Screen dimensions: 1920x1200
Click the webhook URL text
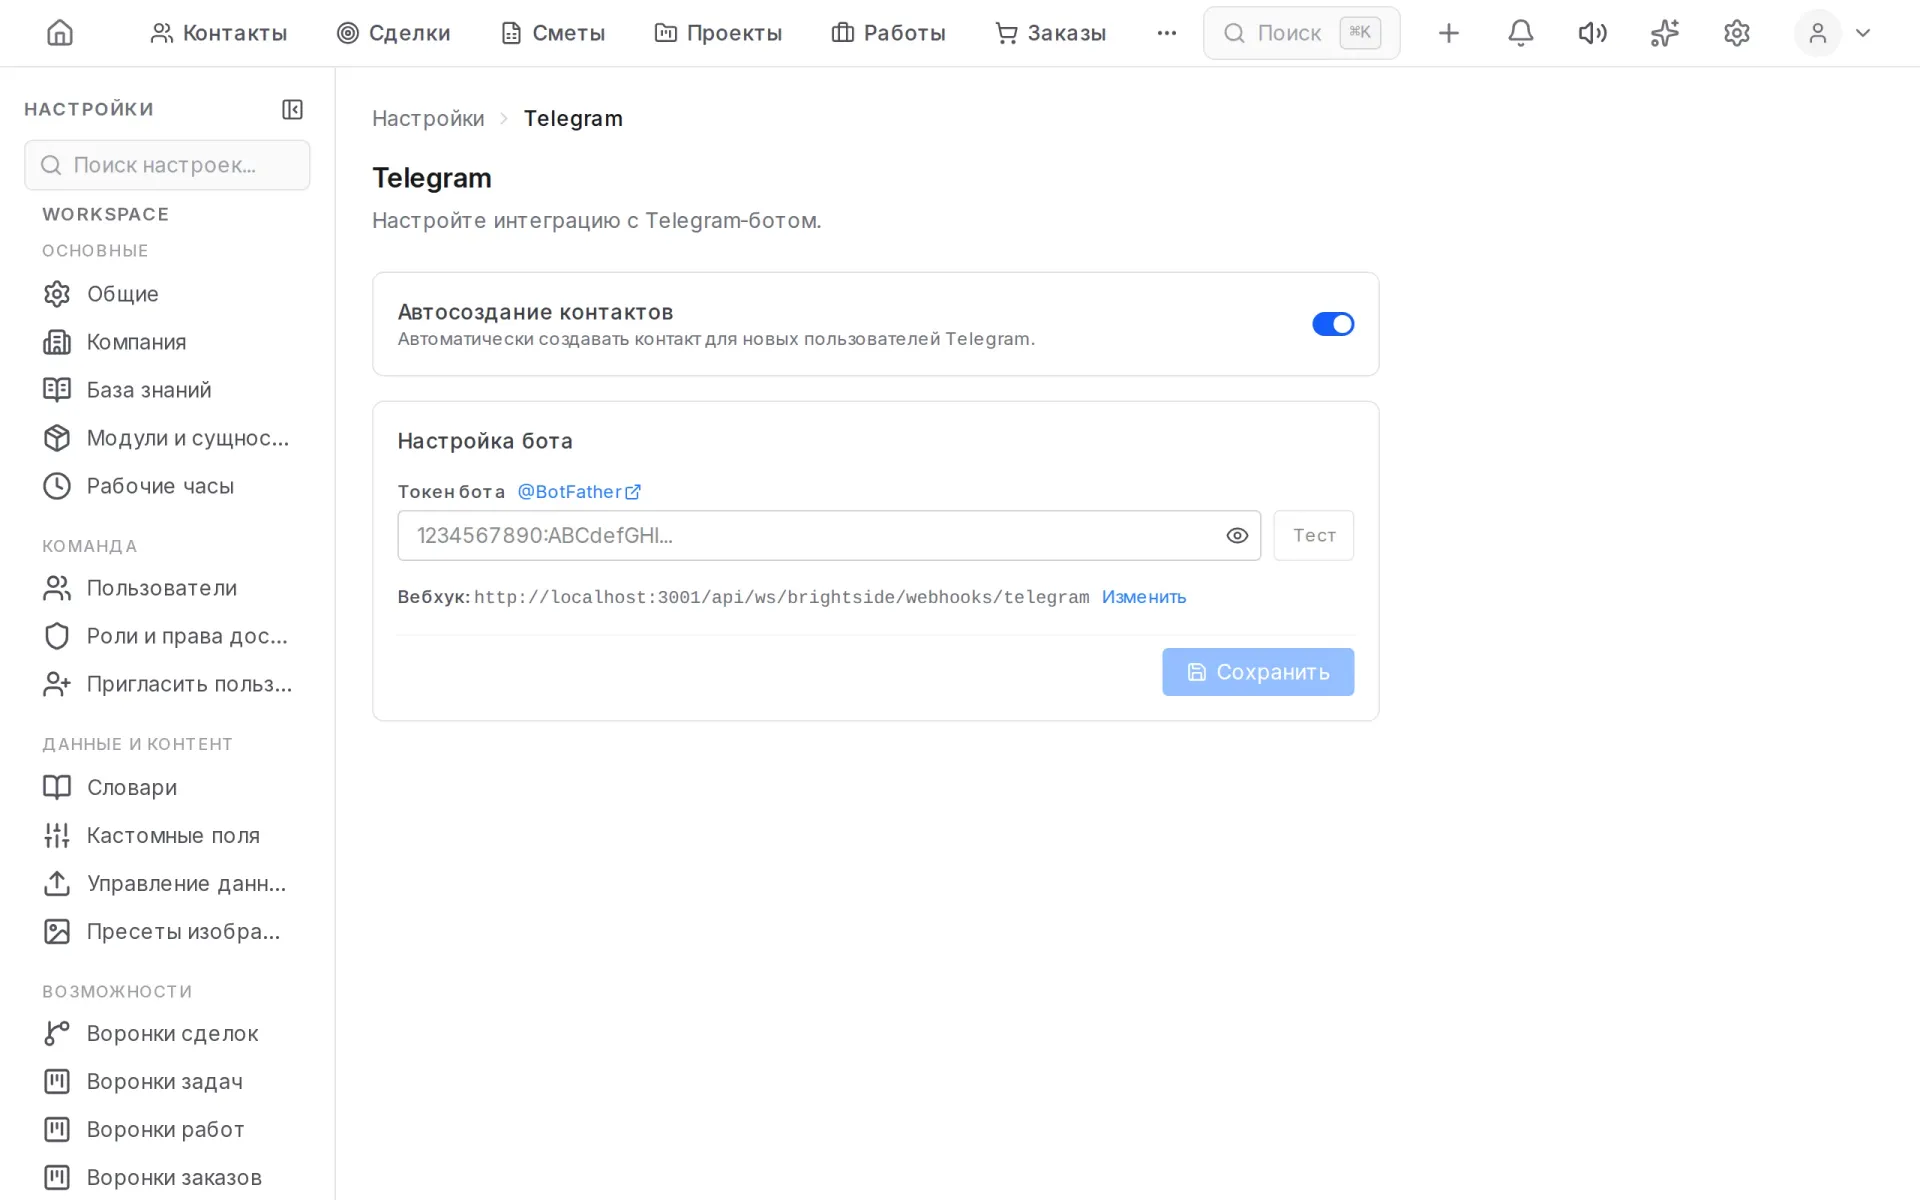[781, 598]
